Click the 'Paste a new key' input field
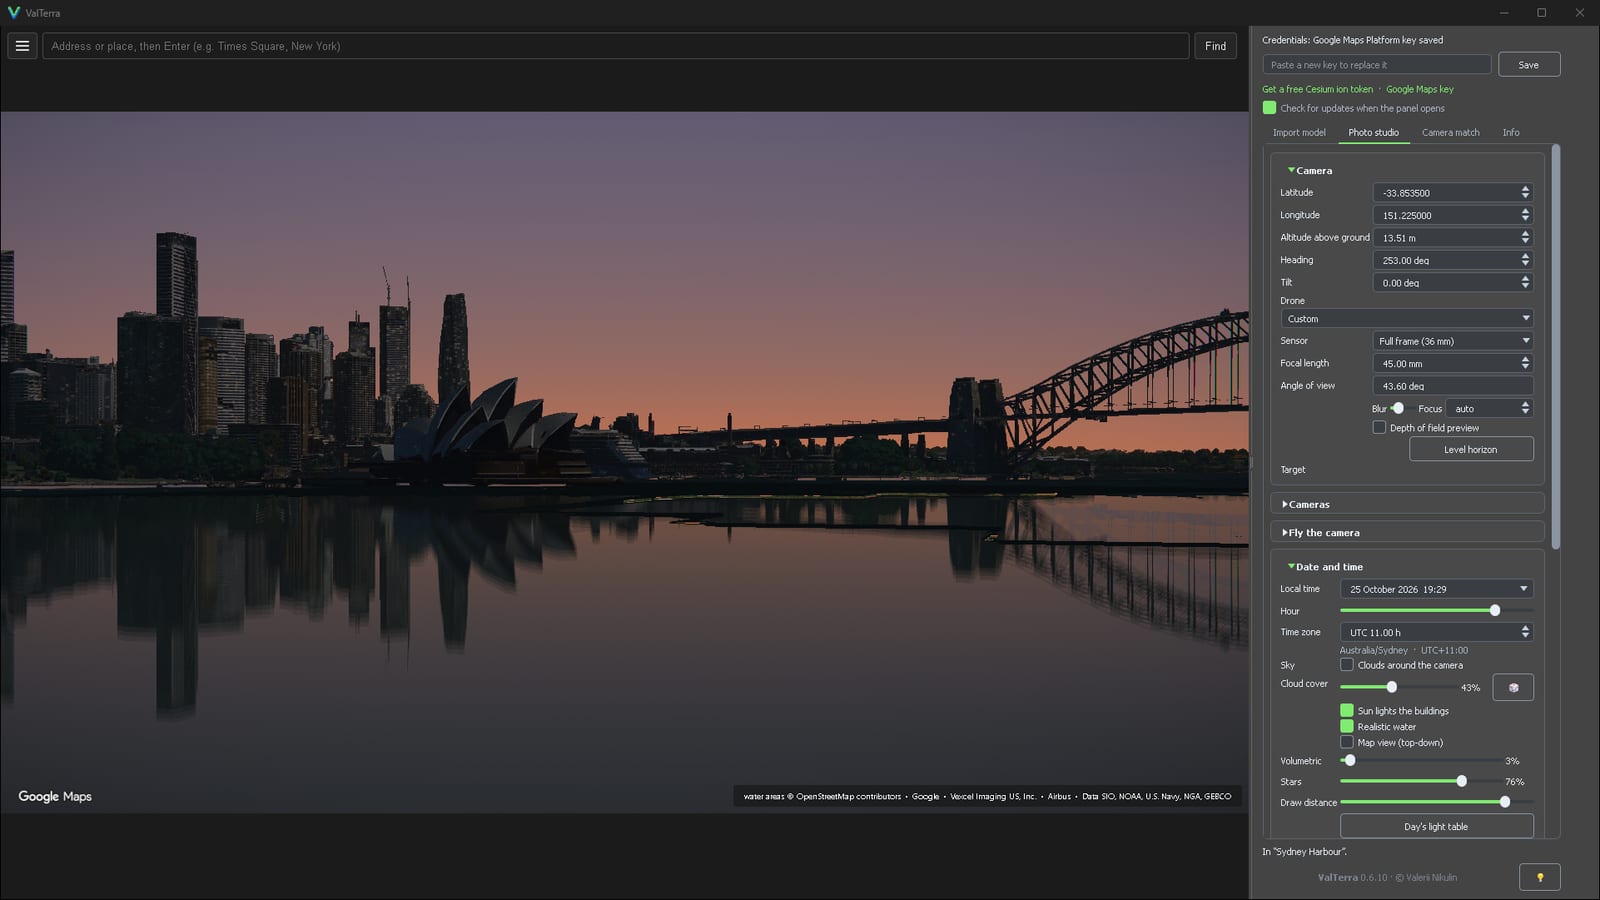 coord(1377,65)
